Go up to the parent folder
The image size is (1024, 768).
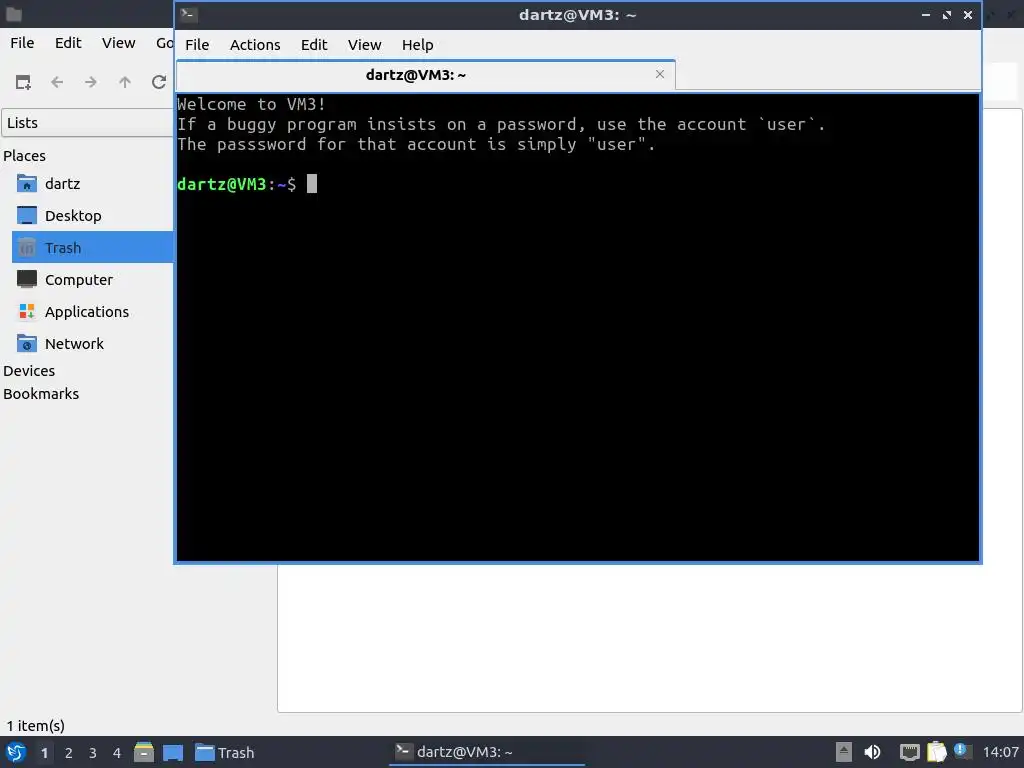(x=125, y=82)
